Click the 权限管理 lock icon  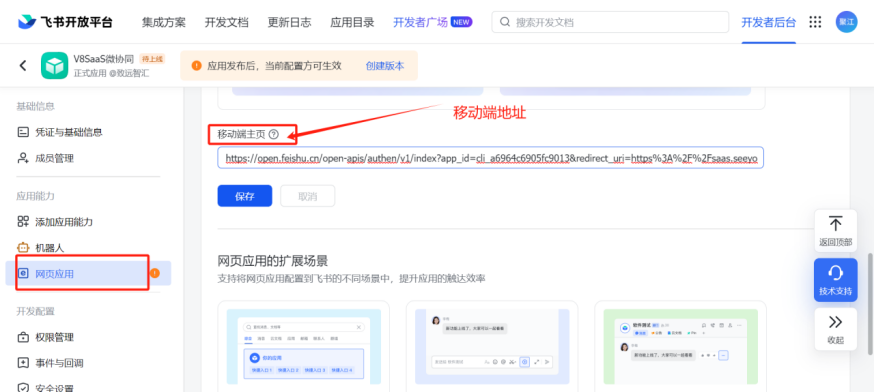coord(23,337)
